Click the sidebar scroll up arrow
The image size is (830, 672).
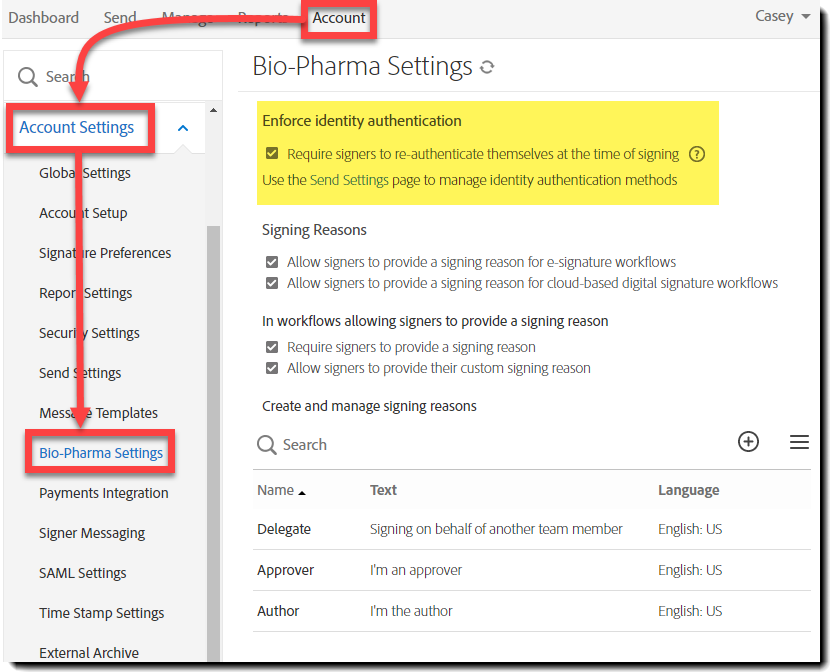(x=213, y=110)
